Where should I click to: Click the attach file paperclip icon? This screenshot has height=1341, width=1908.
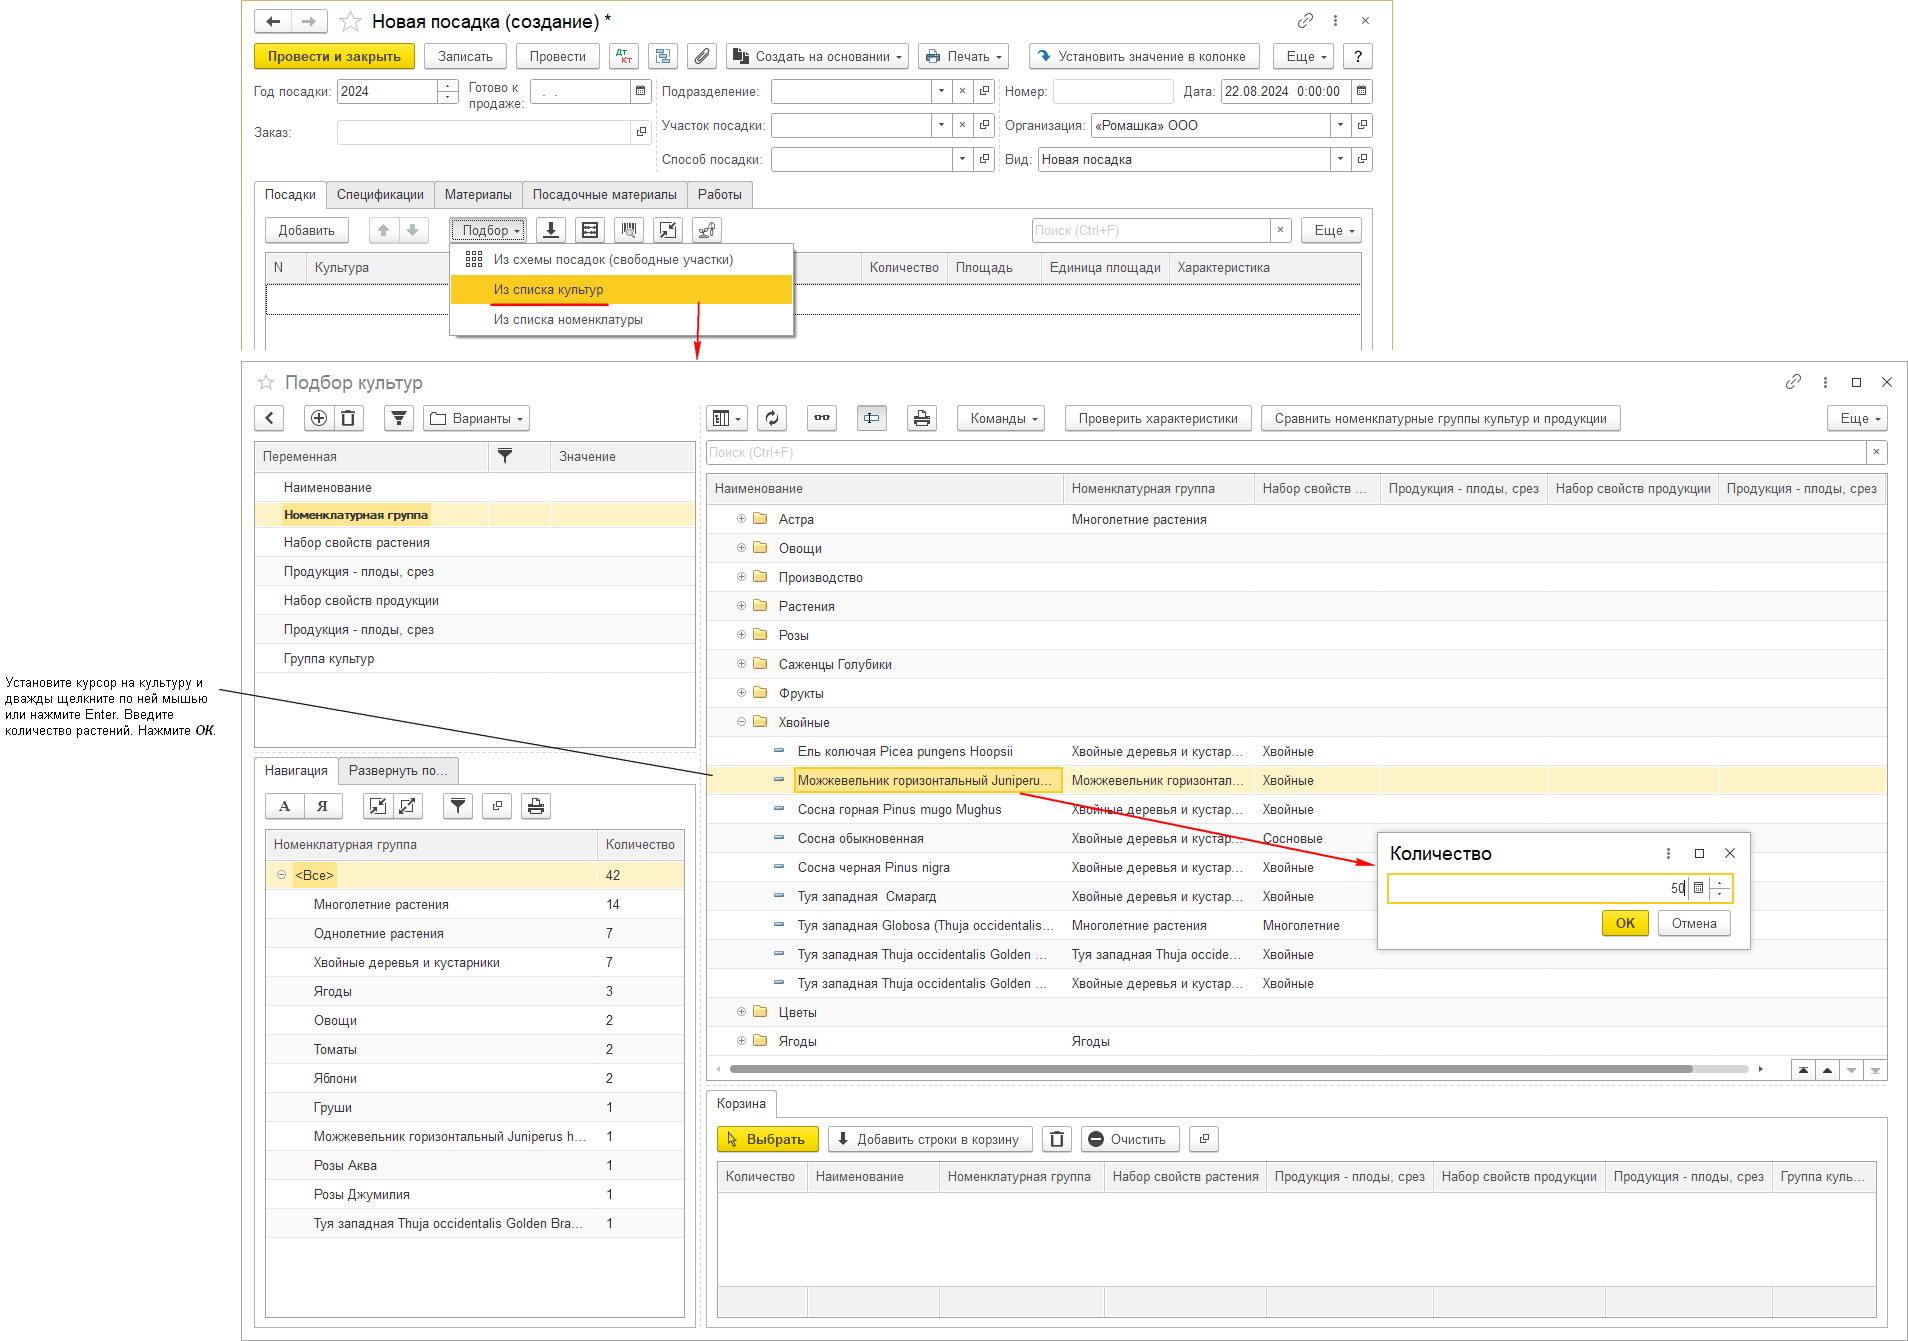pos(702,57)
